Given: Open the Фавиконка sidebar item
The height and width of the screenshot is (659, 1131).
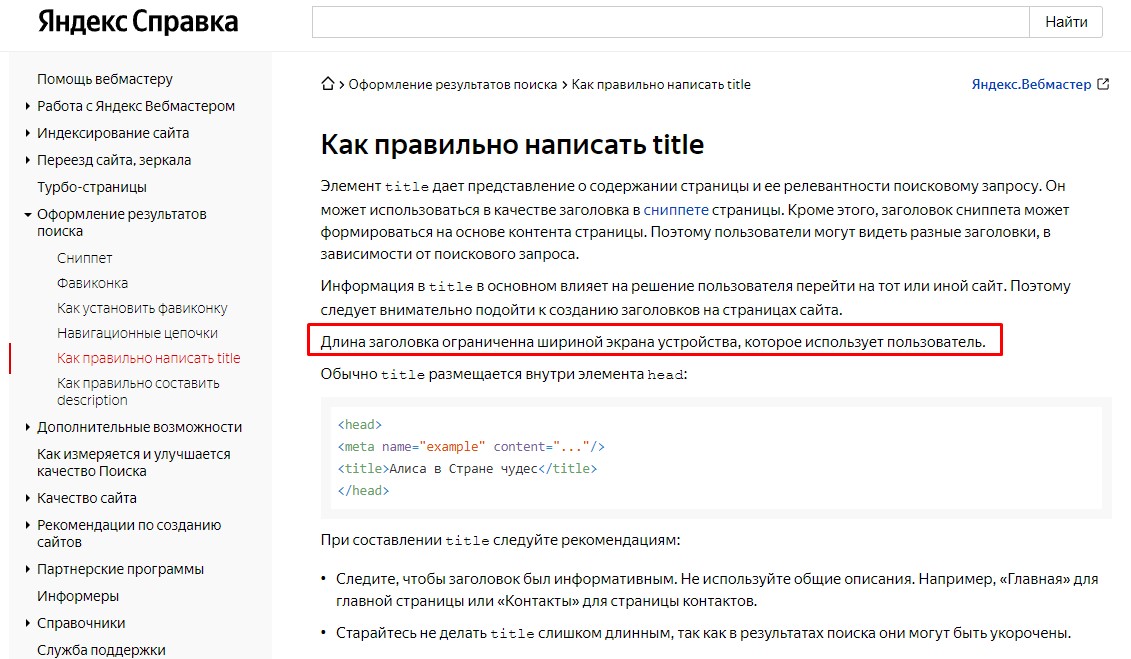Looking at the screenshot, I should click(x=92, y=283).
